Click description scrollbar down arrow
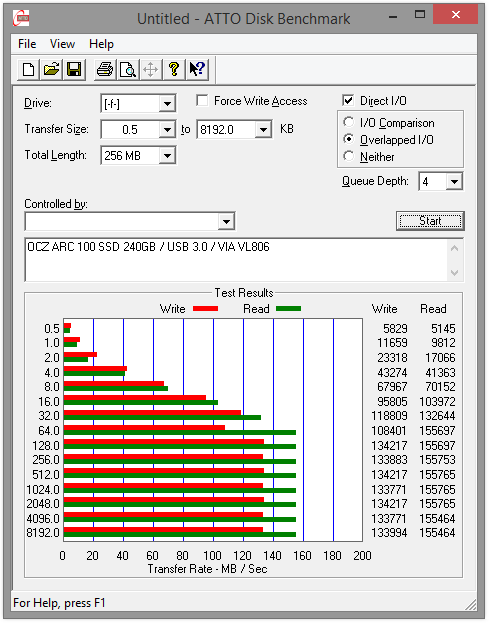 tap(455, 273)
